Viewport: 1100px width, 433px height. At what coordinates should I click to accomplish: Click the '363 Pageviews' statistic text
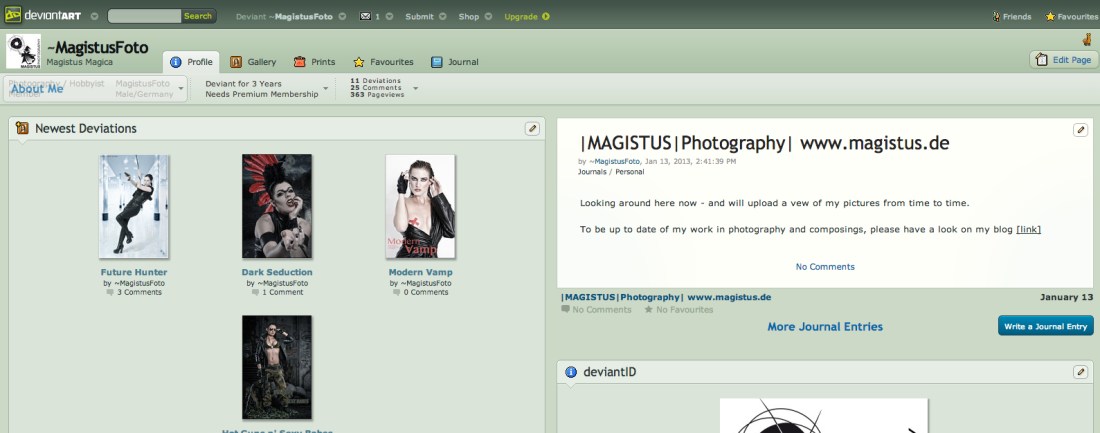377,95
